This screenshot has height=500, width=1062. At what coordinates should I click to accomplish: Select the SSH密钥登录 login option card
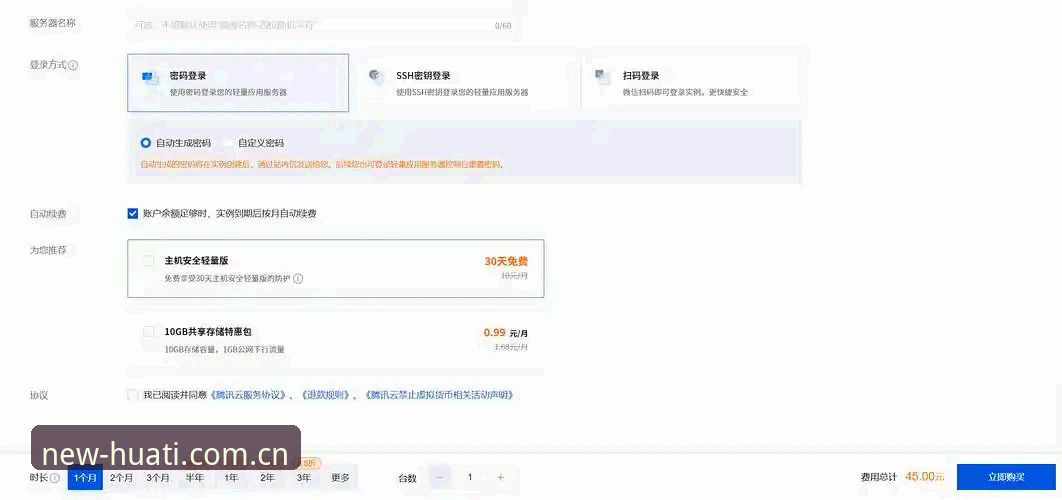coord(463,83)
